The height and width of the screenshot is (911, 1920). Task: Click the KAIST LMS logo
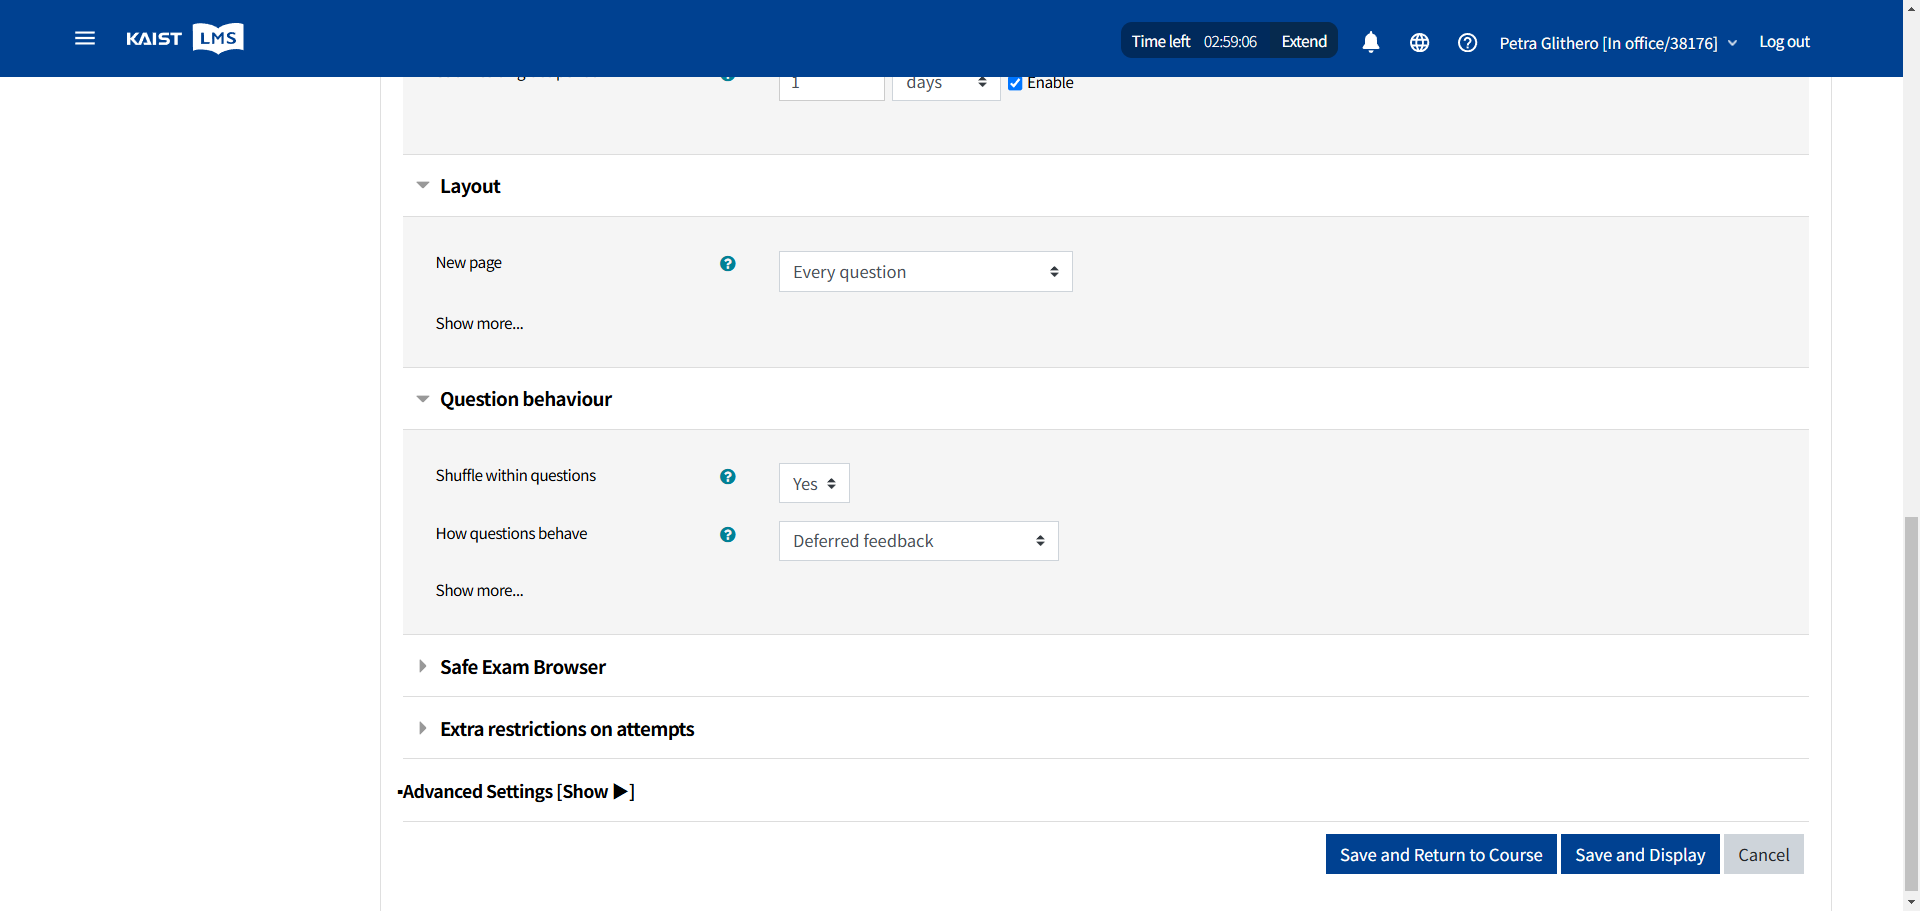click(185, 38)
